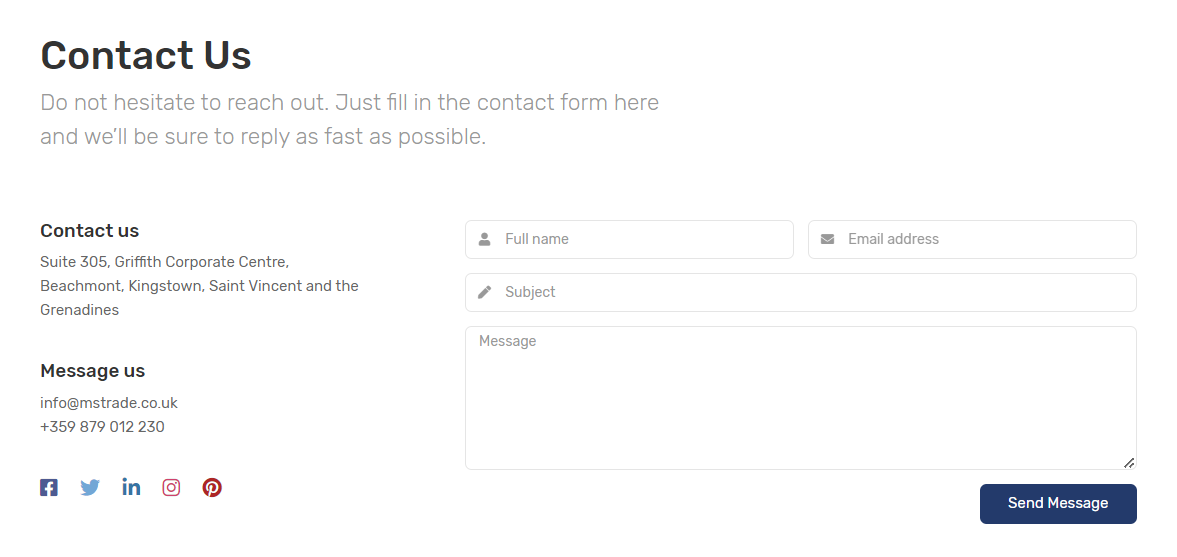Screen dimensions: 1177x557
Task: Click the Send Message button
Action: 1057,504
